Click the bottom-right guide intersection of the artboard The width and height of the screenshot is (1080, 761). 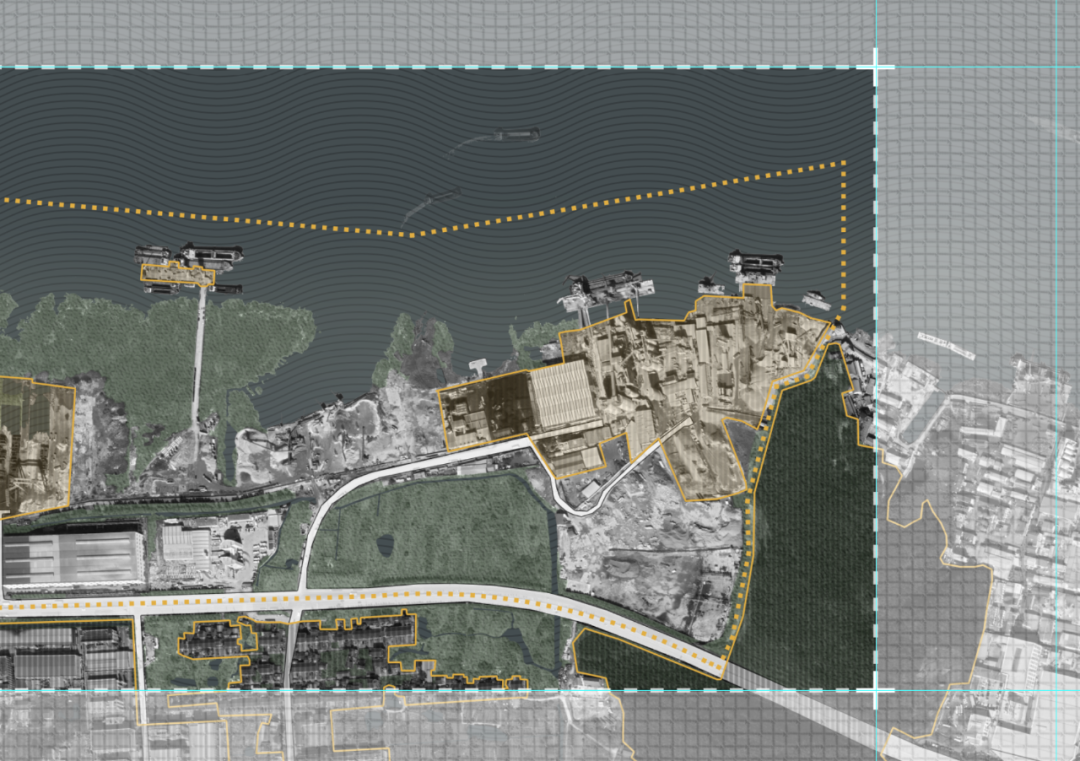[876, 689]
